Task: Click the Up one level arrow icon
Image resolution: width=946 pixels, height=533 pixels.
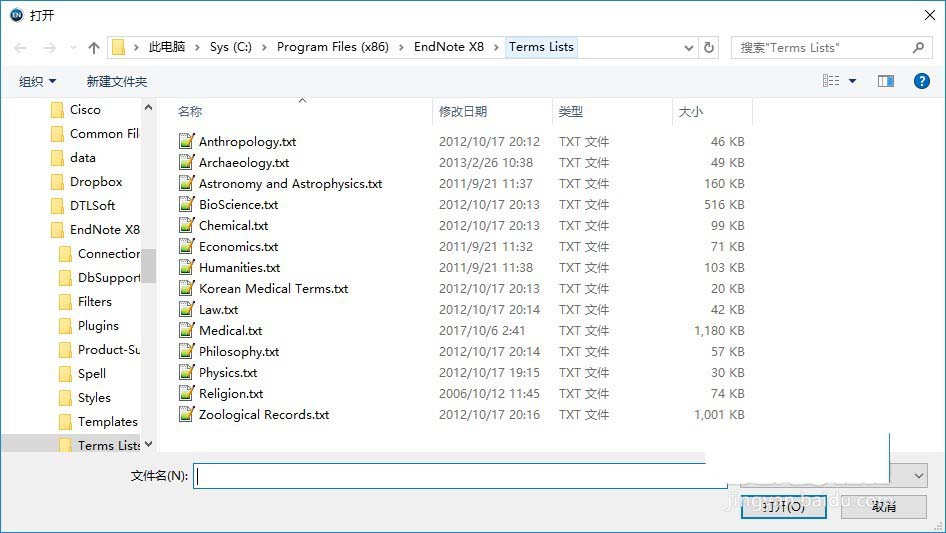Action: [94, 48]
